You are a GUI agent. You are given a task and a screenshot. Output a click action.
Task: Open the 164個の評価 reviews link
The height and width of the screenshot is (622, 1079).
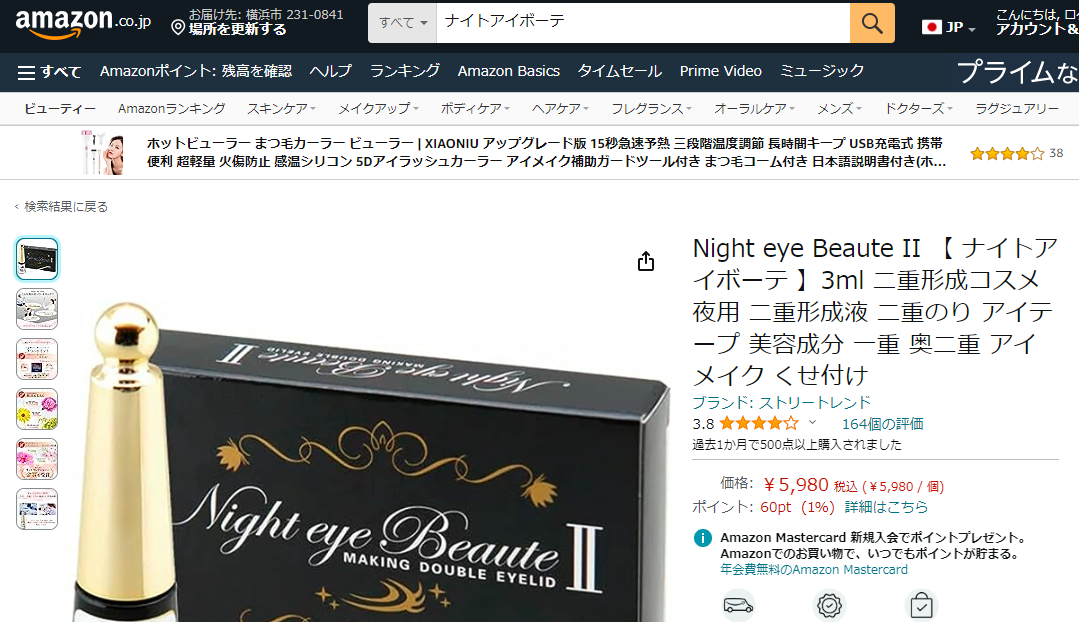(x=883, y=424)
